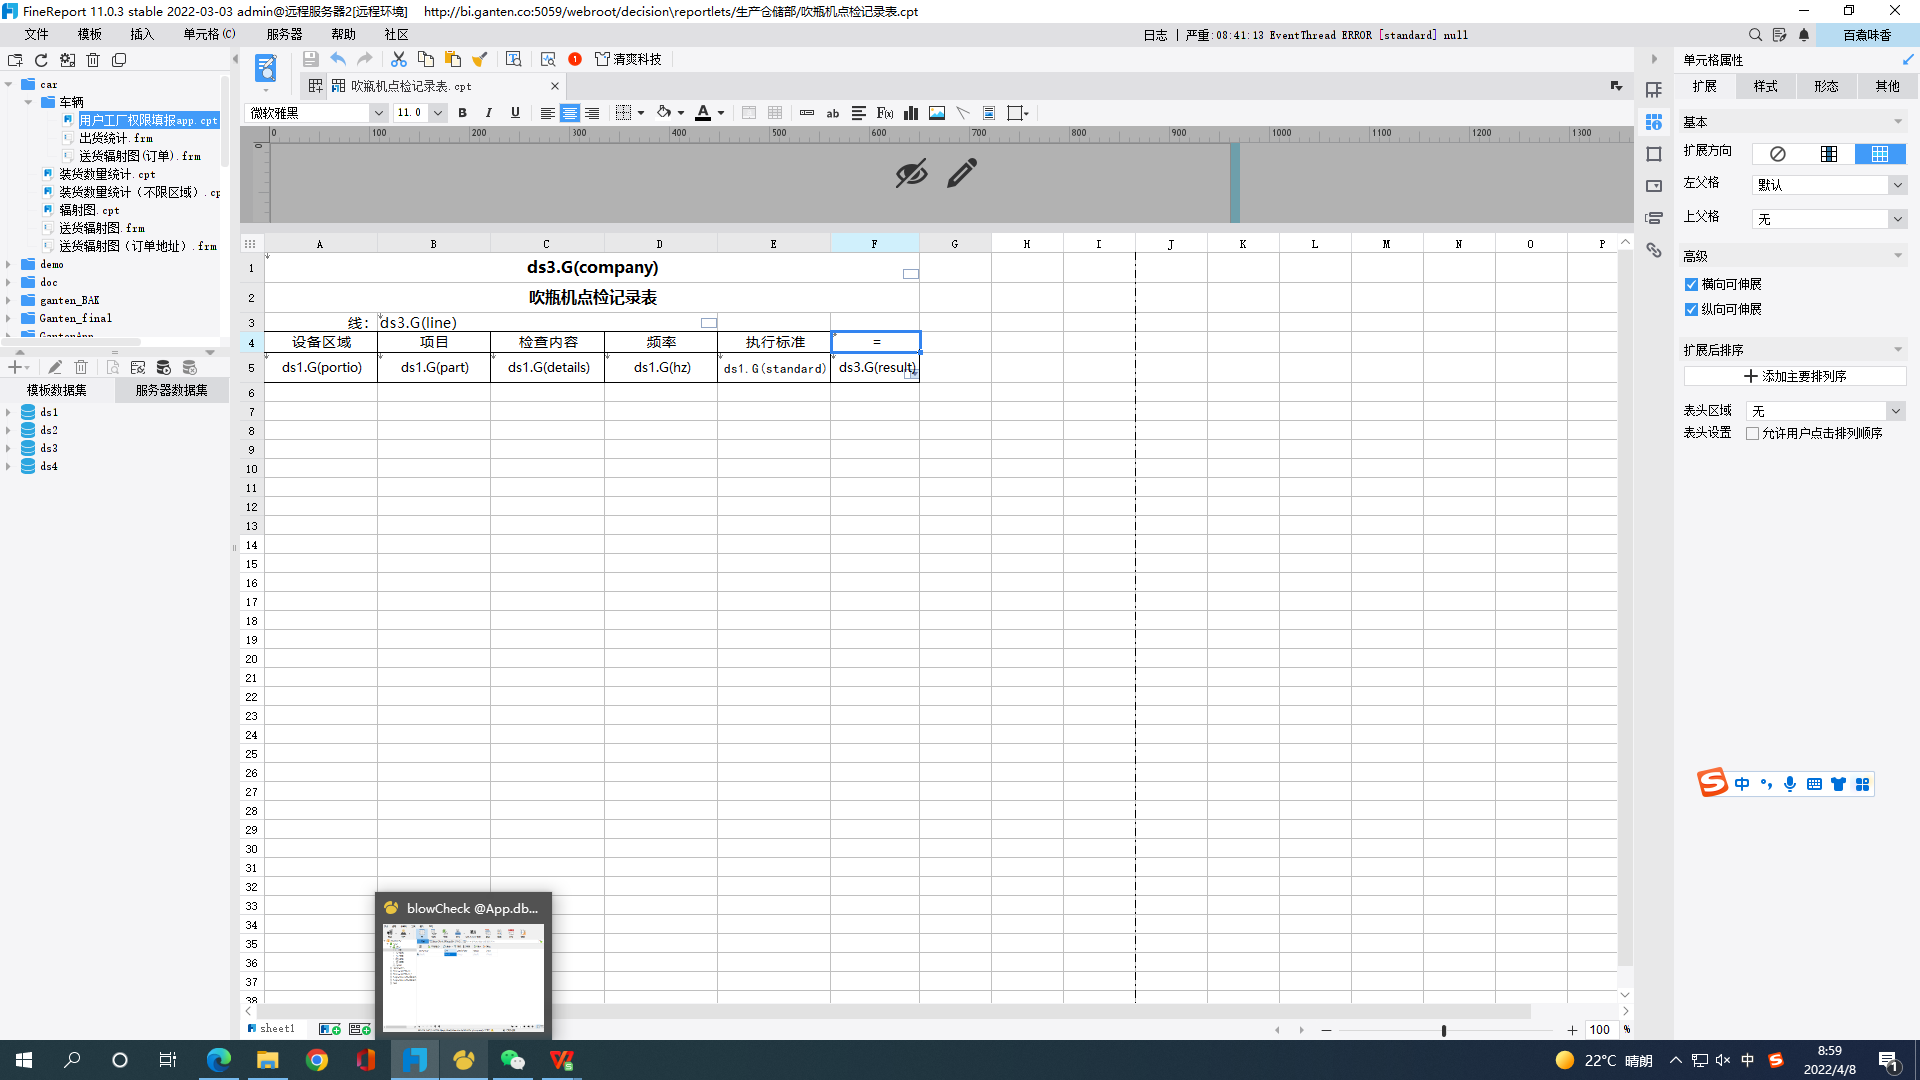The image size is (1920, 1080).
Task: Expand the demo folder
Action: (x=9, y=265)
